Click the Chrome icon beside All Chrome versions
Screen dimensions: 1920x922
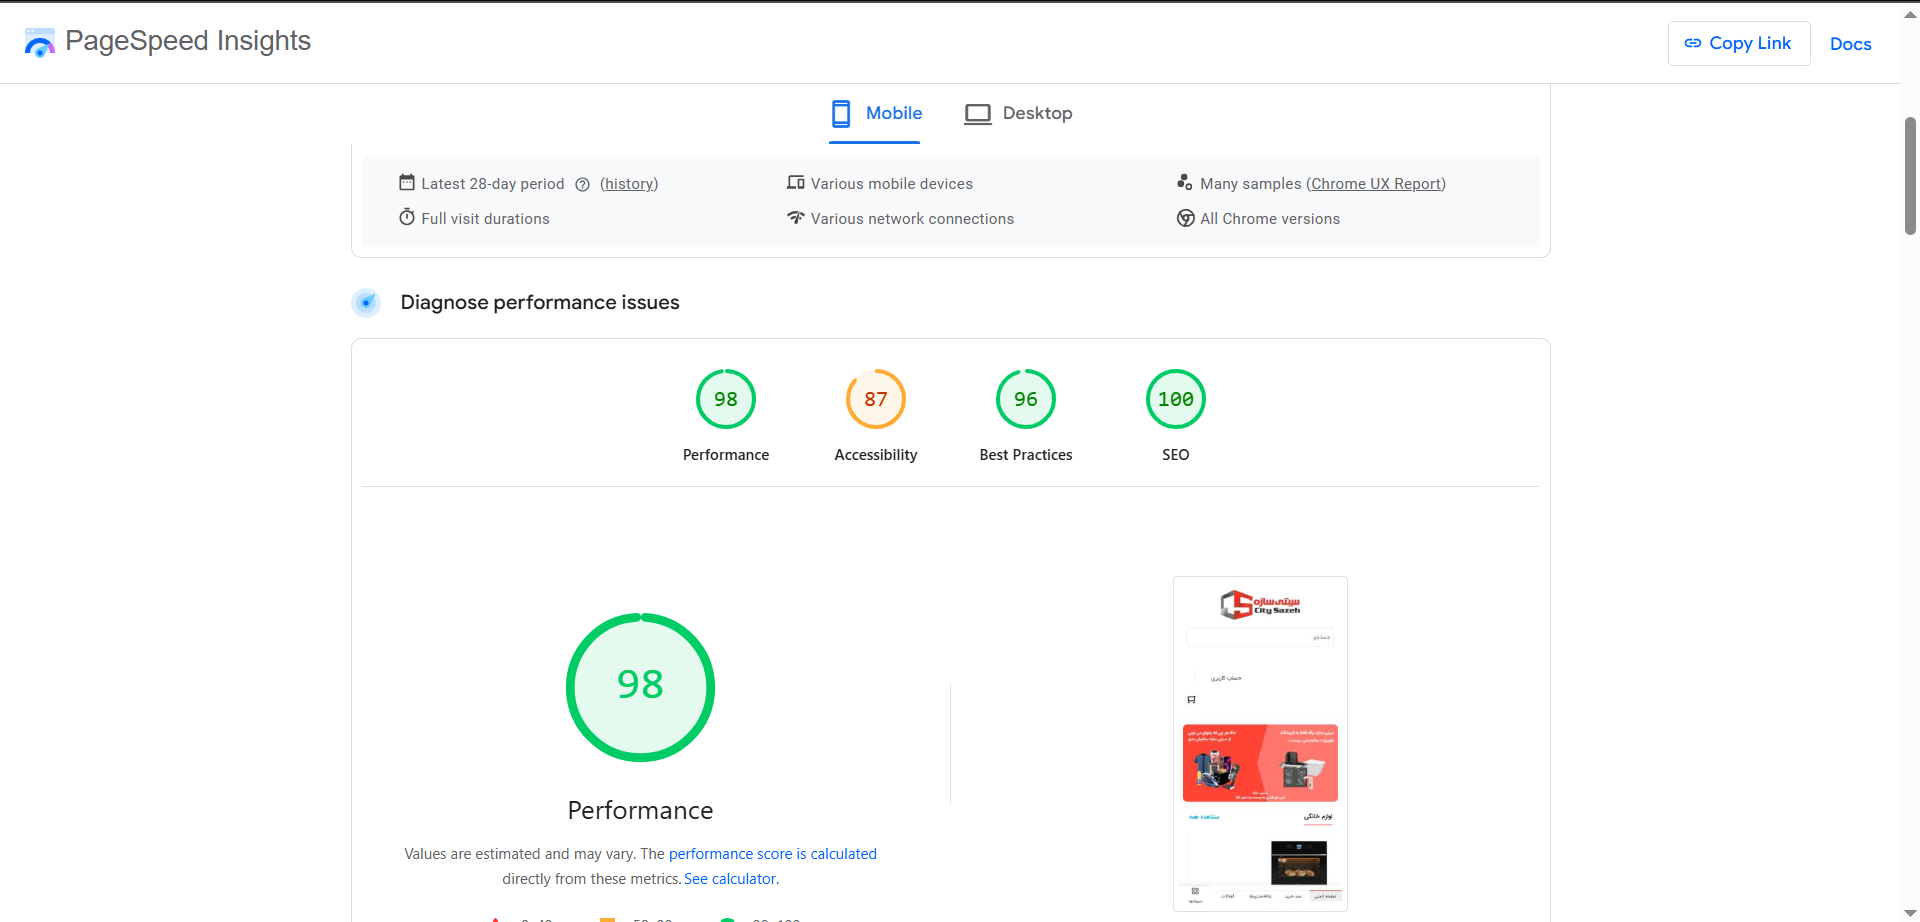coord(1185,218)
